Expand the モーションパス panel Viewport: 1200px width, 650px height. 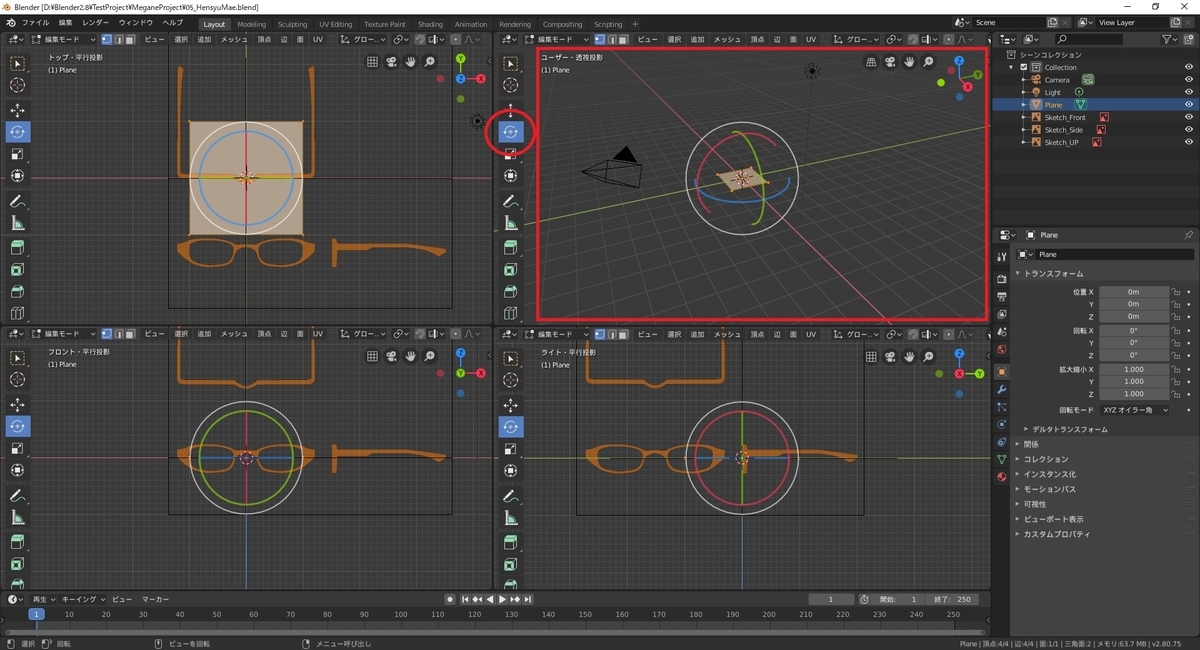tap(1048, 489)
